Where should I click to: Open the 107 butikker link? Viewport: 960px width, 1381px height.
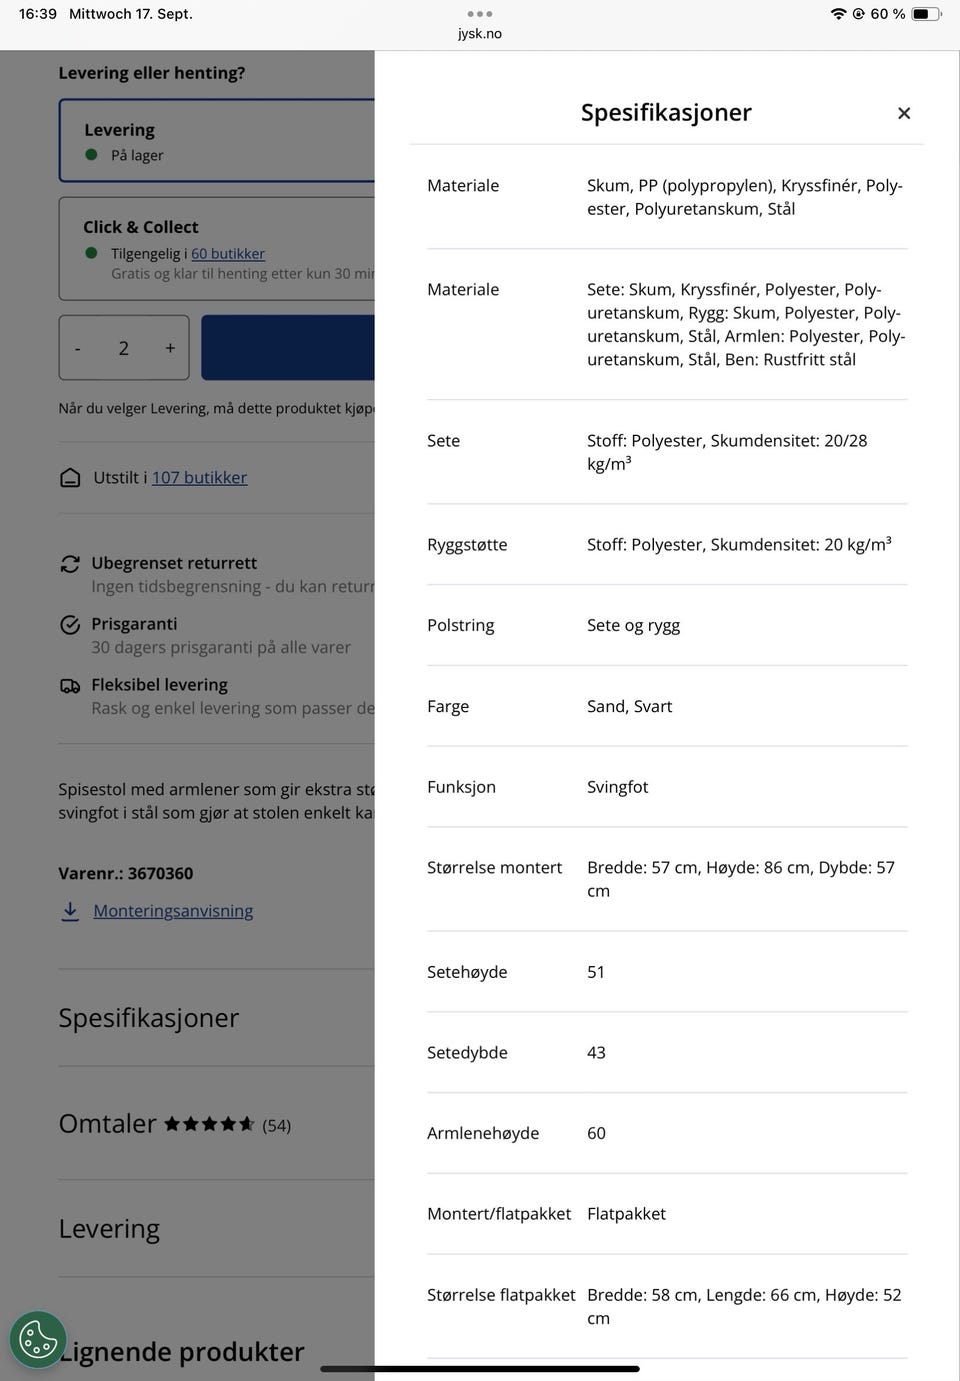click(x=199, y=478)
